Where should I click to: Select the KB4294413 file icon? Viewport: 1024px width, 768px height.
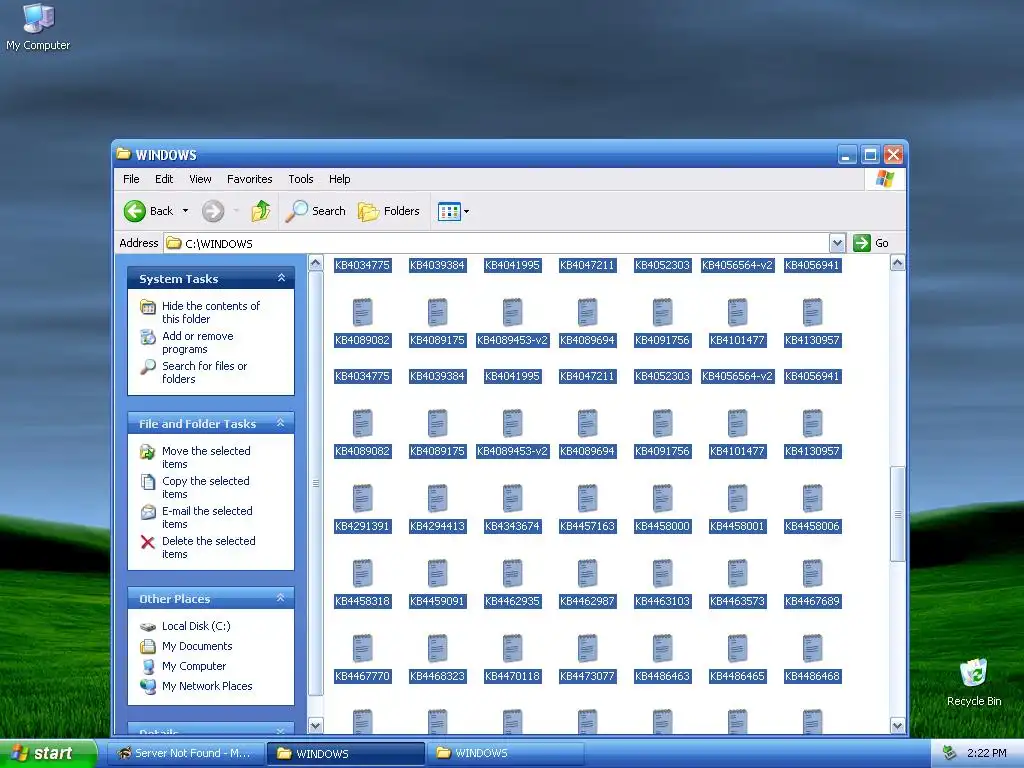(x=438, y=498)
